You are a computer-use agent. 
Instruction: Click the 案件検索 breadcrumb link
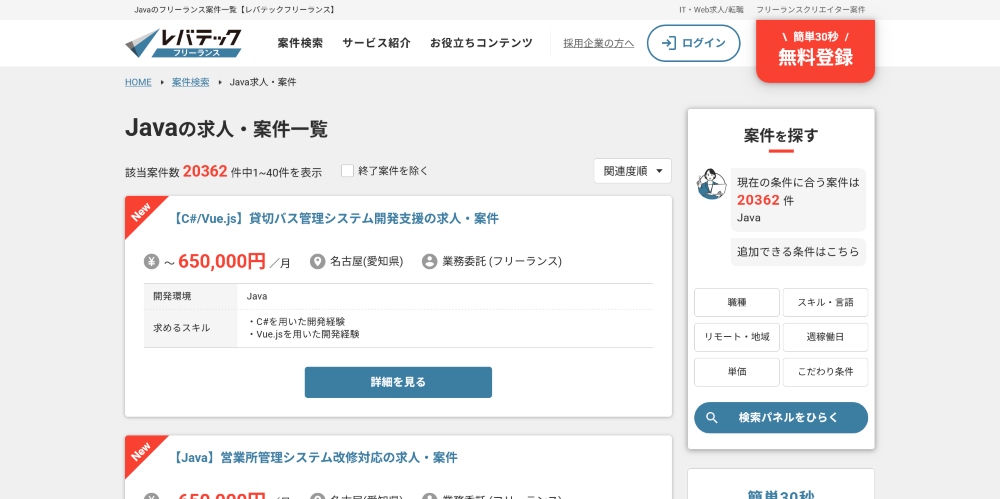coord(191,82)
